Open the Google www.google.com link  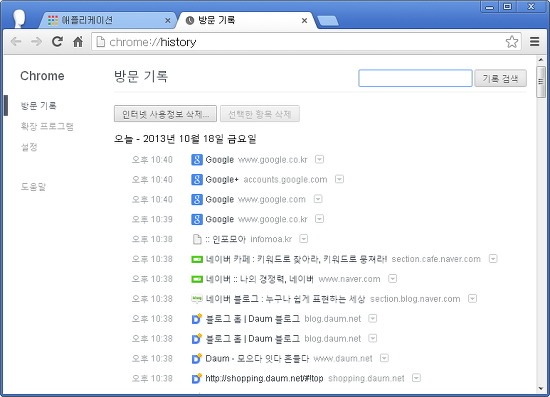pyautogui.click(x=220, y=200)
